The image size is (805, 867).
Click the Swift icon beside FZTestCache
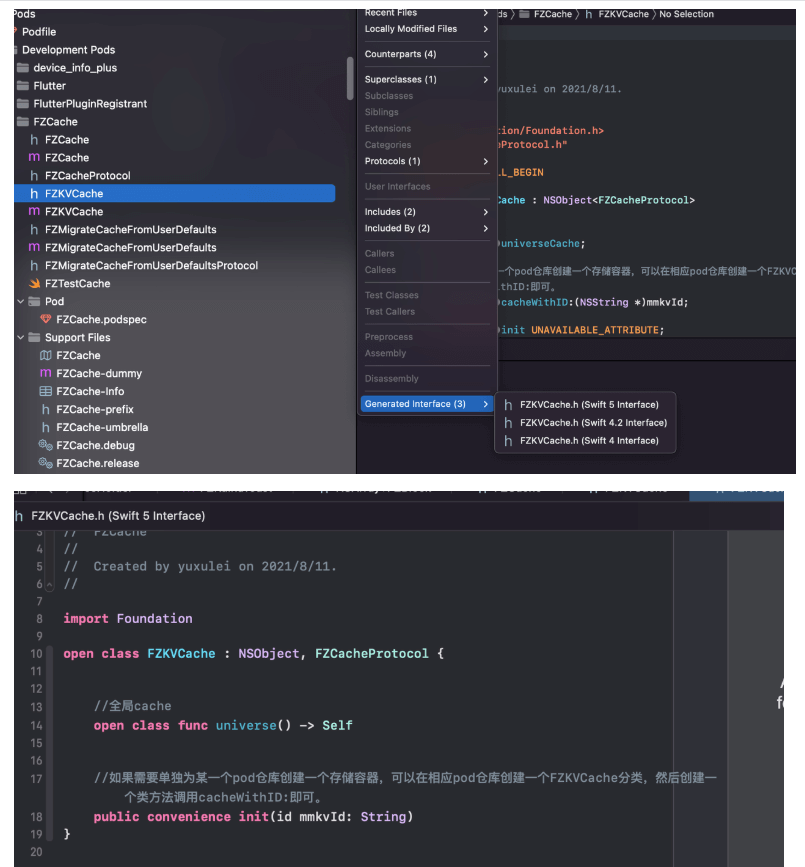click(34, 284)
